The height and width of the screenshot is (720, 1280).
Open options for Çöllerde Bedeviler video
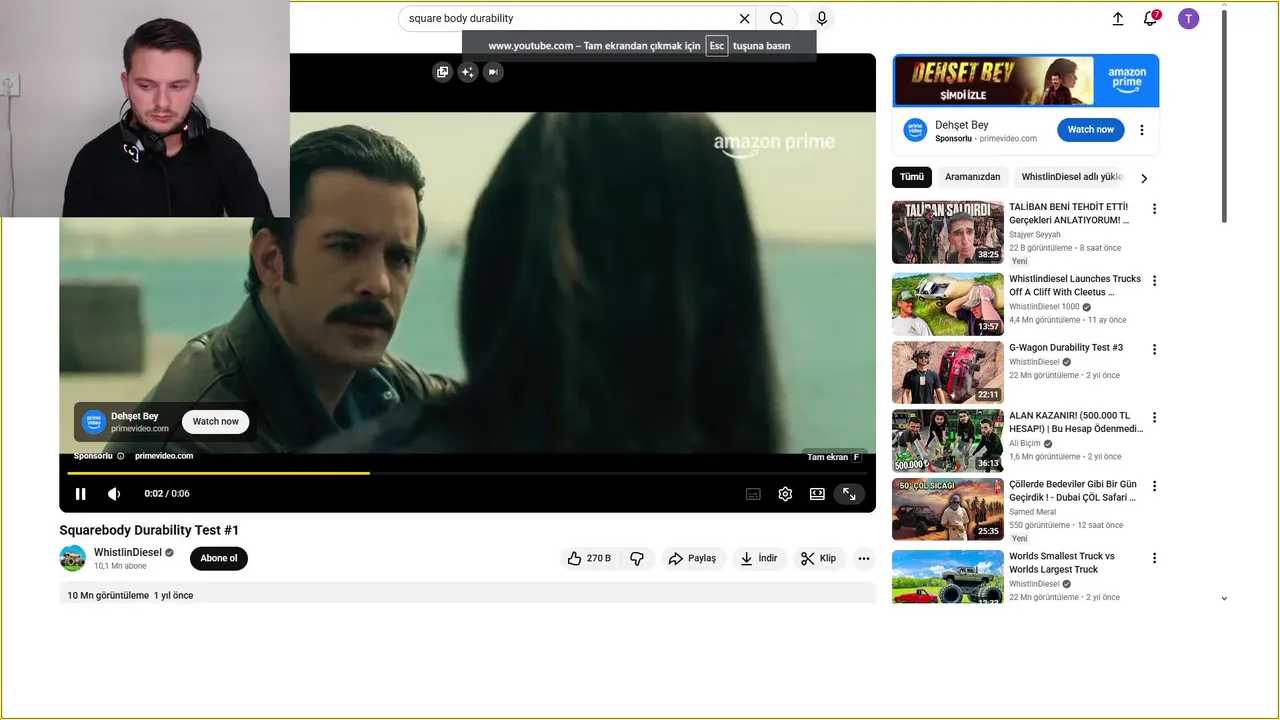(x=1154, y=486)
